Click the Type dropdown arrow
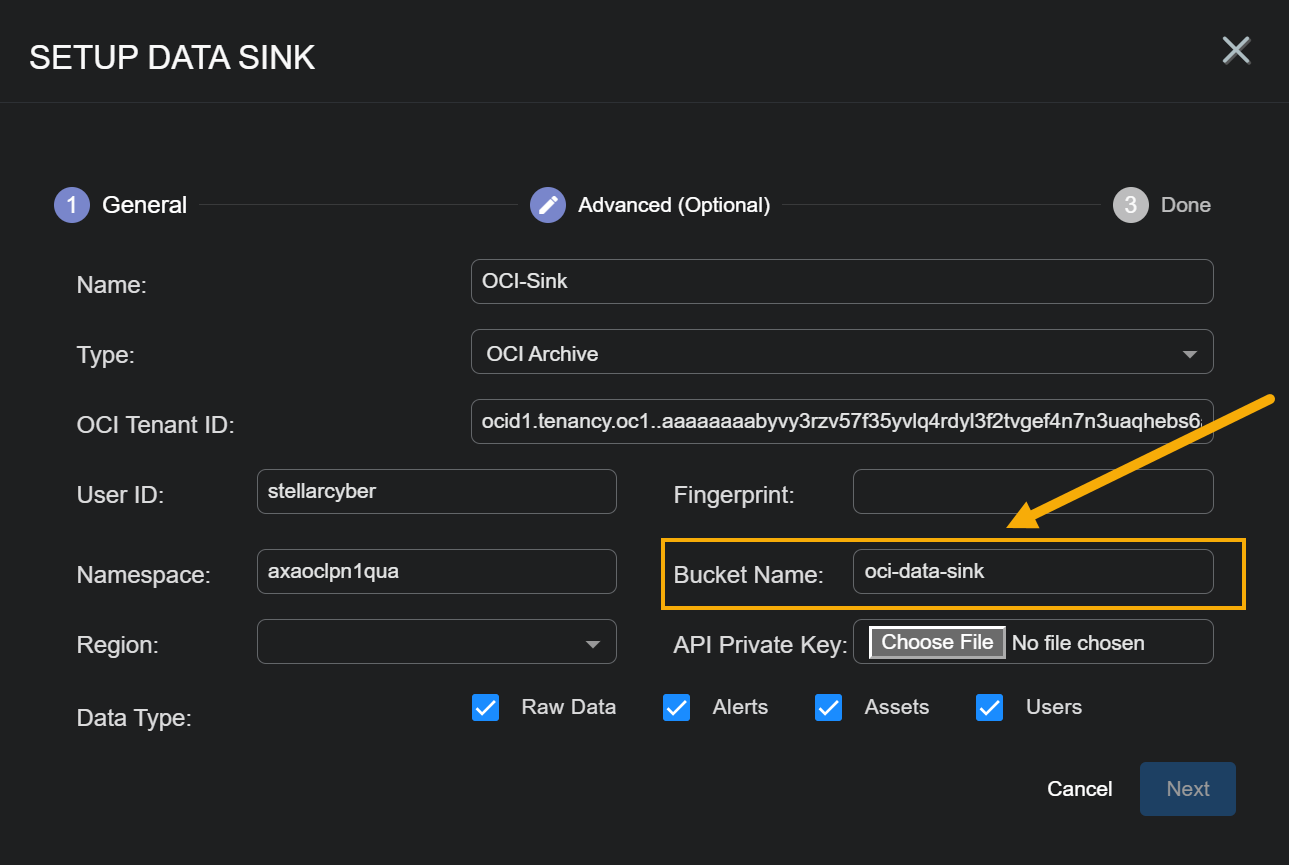The height and width of the screenshot is (865, 1289). point(1189,354)
